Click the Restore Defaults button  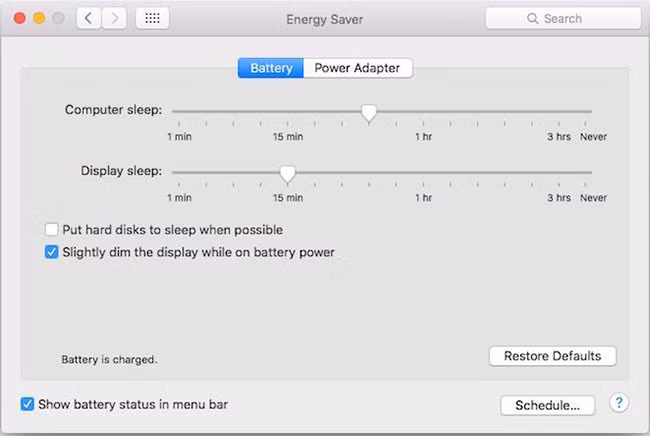coord(552,356)
